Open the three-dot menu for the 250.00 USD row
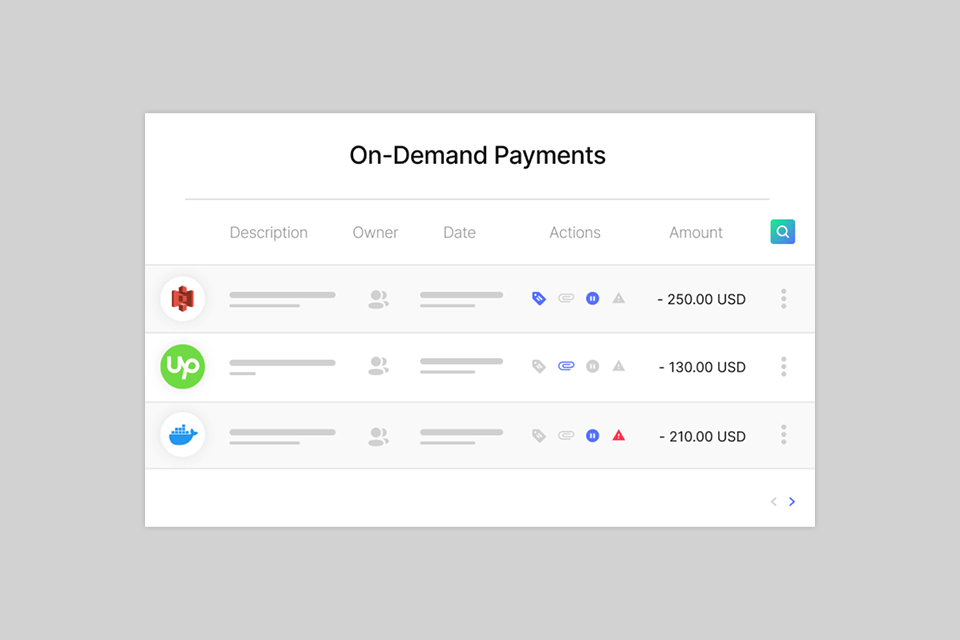Viewport: 960px width, 640px height. (x=784, y=299)
